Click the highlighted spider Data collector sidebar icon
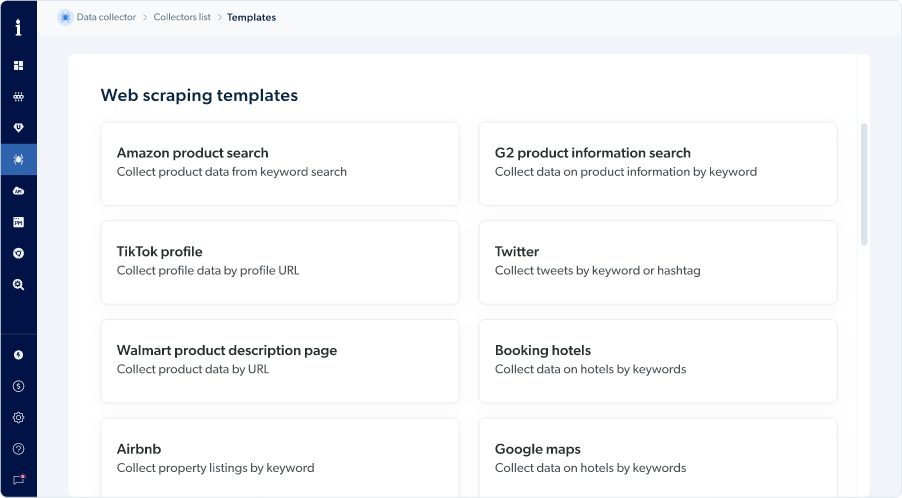The image size is (902, 498). [18, 159]
